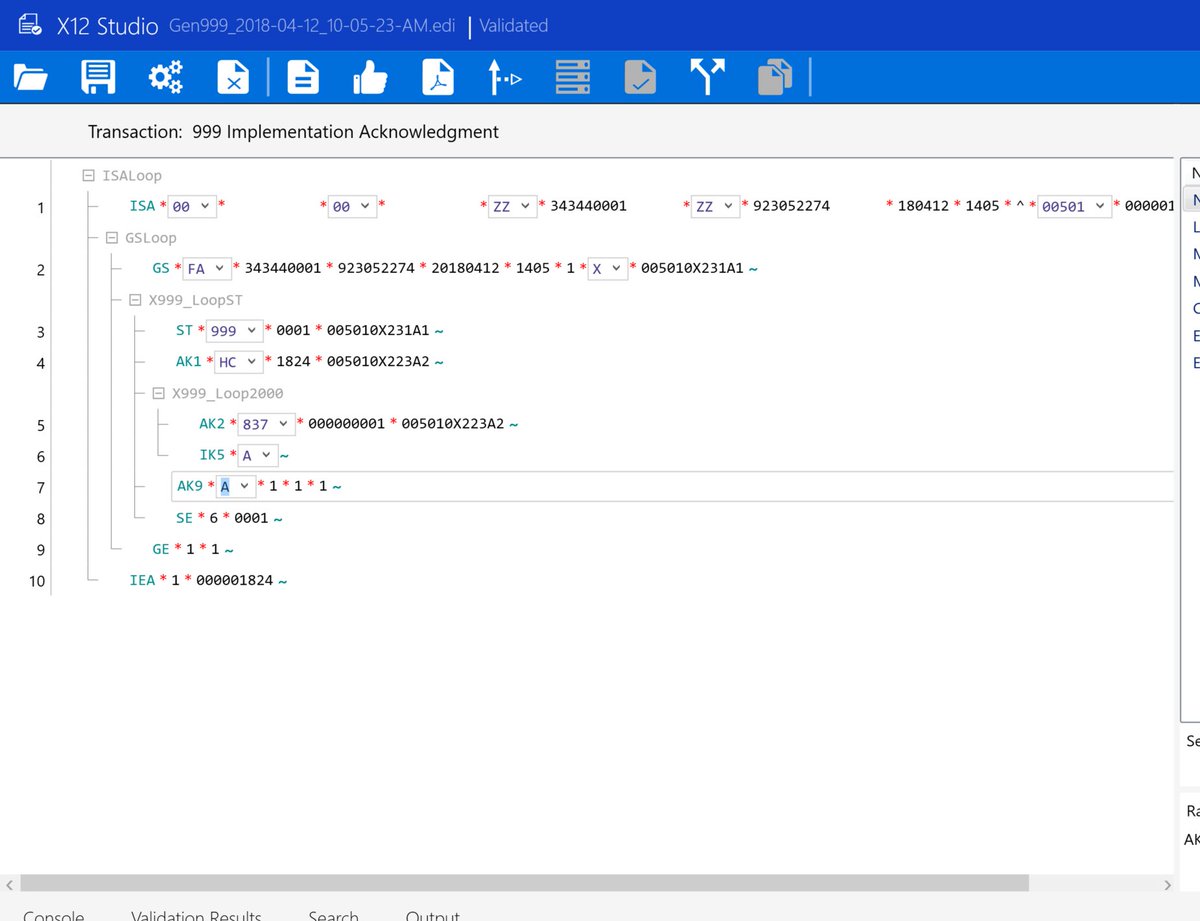Screen dimensions: 1200x921
Task: Collapse the X999_LoopST node
Action: pyautogui.click(x=135, y=300)
